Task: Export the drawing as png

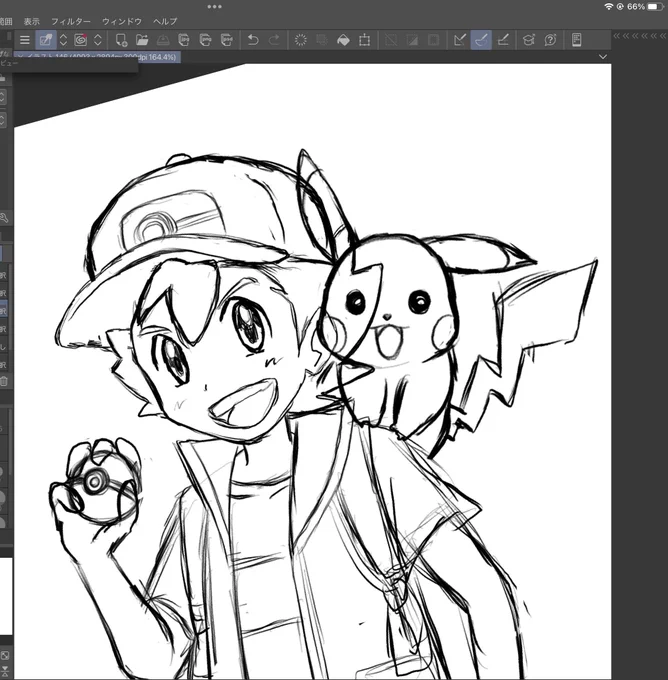Action: pyautogui.click(x=205, y=40)
